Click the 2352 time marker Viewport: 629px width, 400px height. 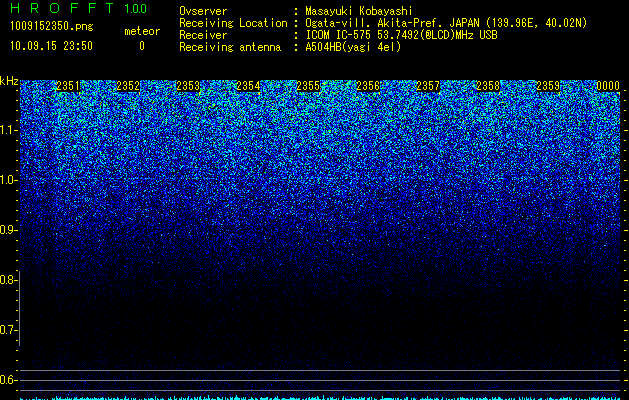128,86
